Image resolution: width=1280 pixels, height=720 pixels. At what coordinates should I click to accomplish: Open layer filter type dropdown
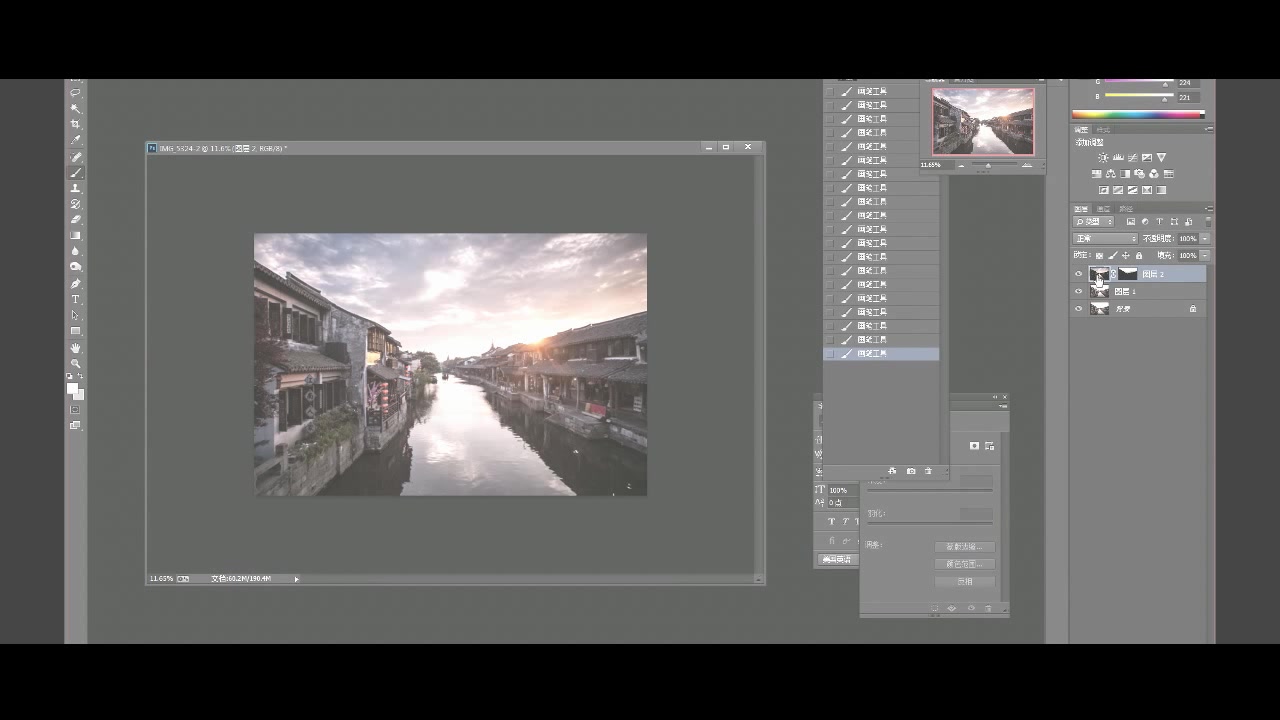tap(1093, 222)
